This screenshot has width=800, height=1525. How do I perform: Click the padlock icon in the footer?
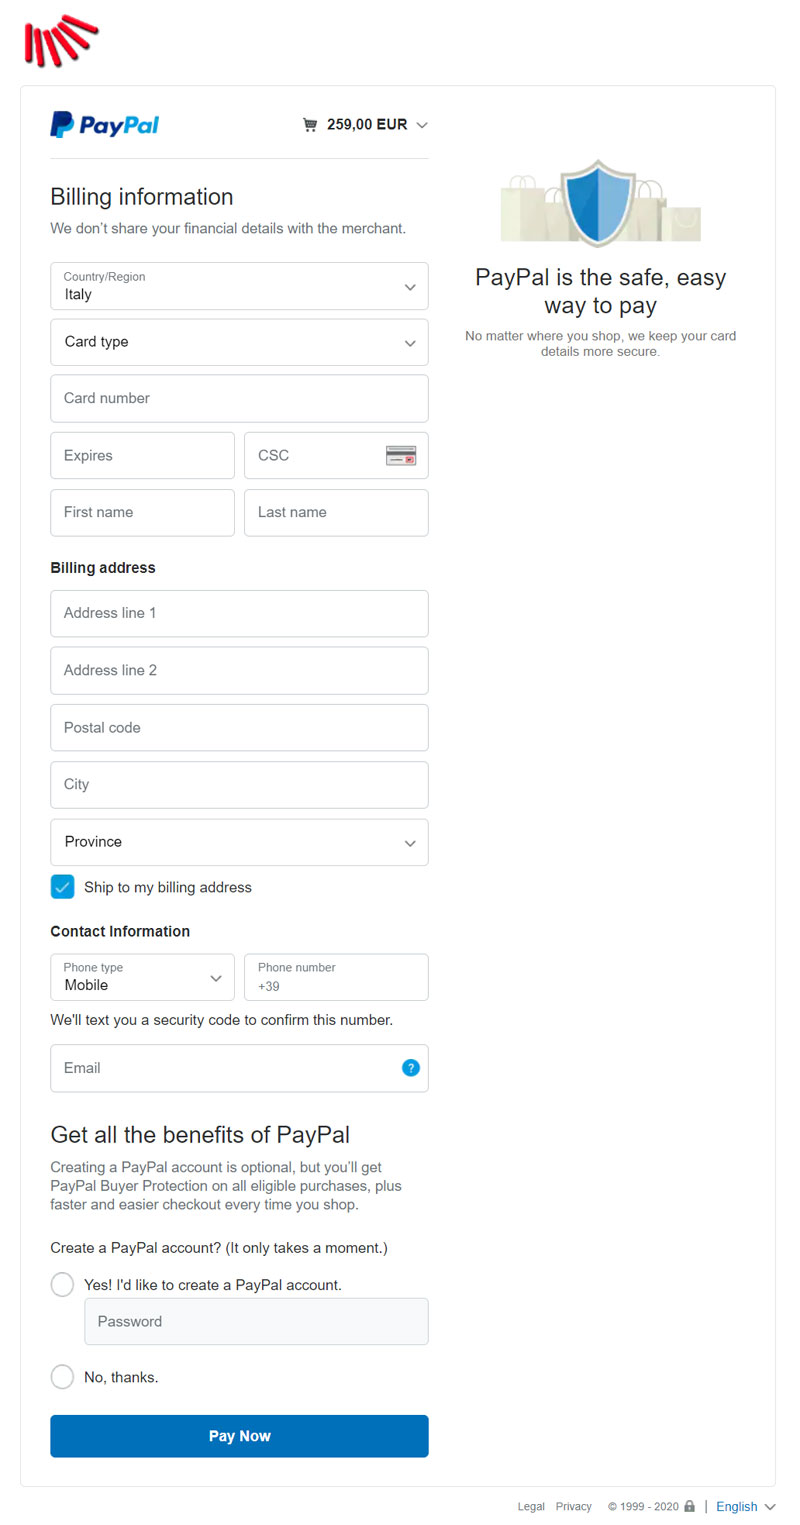689,1506
